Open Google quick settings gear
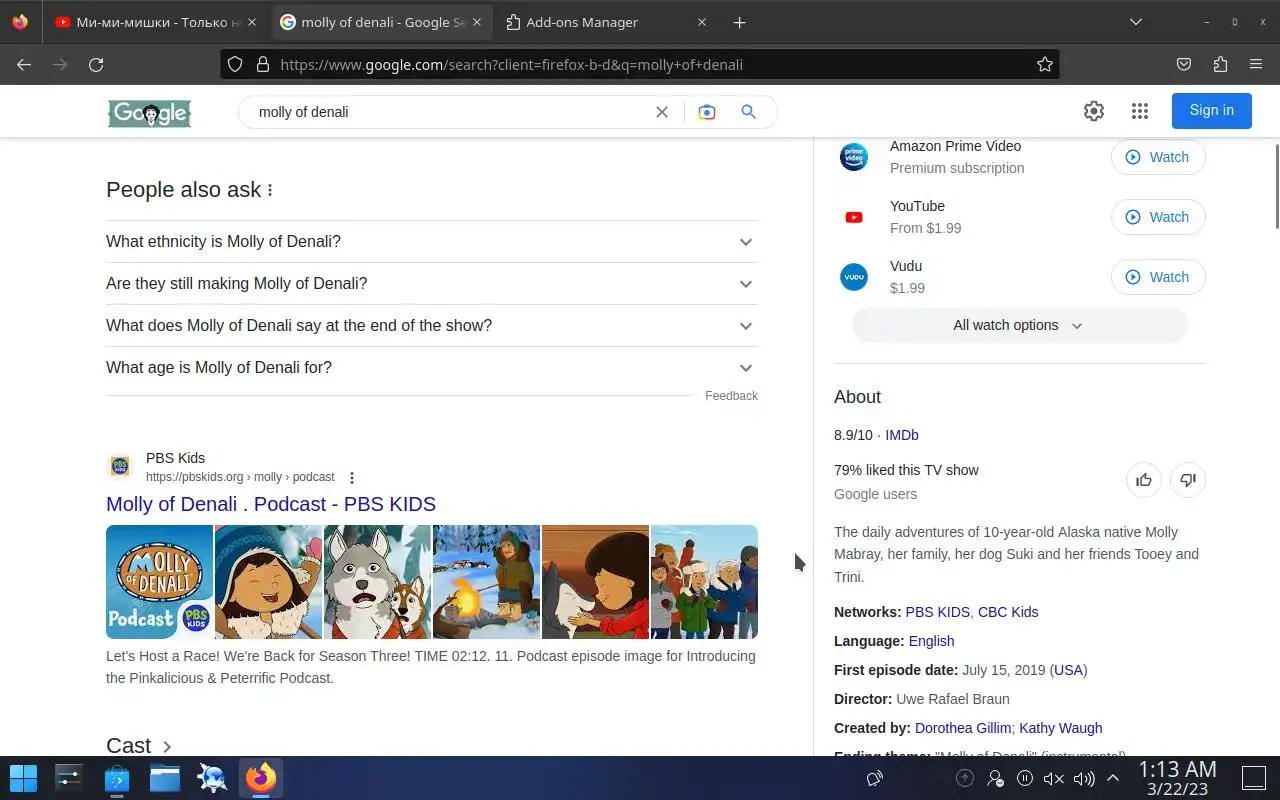 point(1094,111)
